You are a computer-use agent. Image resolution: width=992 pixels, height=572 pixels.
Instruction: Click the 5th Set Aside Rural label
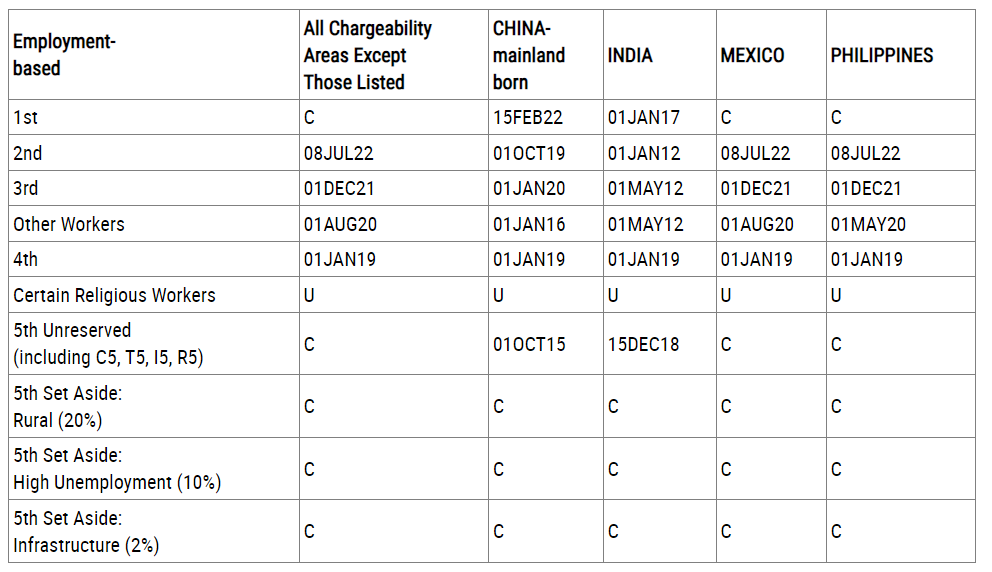[68, 406]
